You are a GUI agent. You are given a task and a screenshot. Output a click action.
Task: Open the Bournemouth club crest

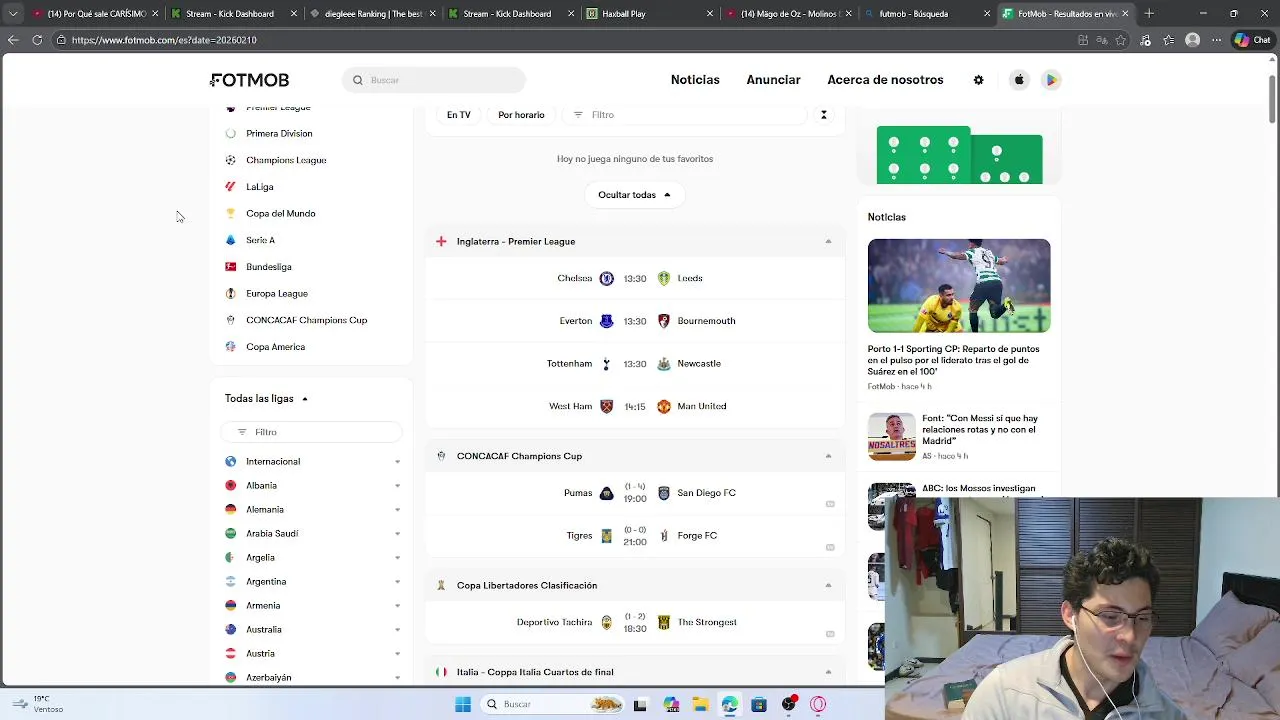(664, 321)
